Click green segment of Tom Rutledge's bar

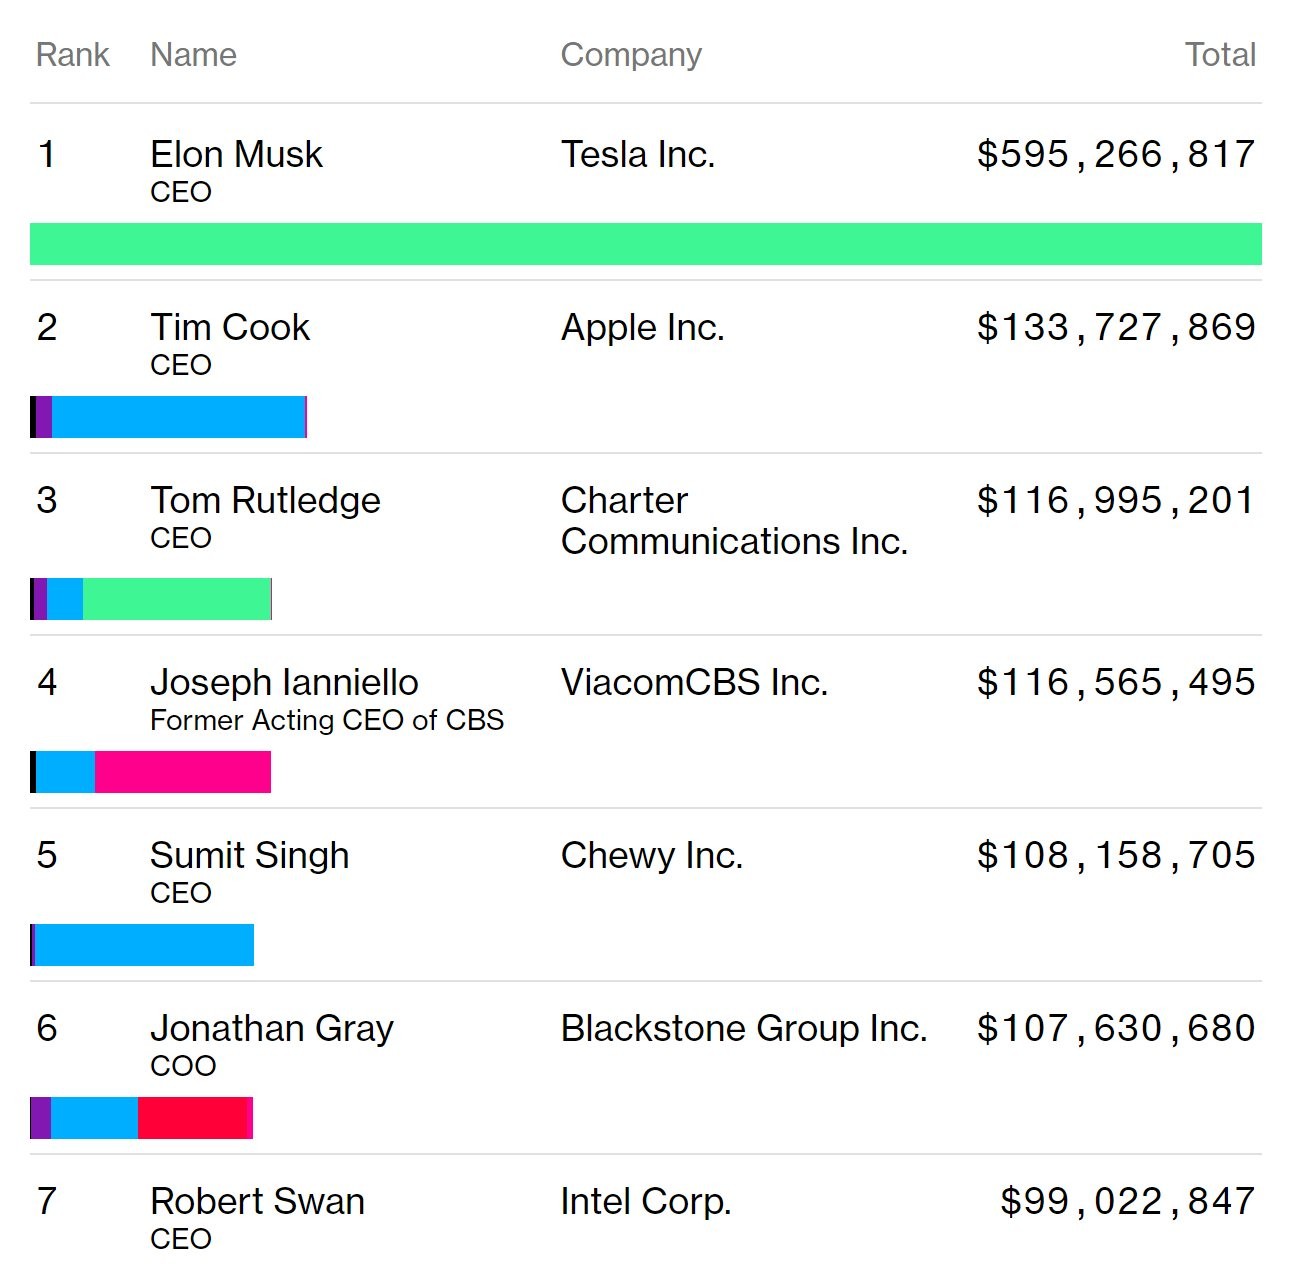pyautogui.click(x=176, y=599)
